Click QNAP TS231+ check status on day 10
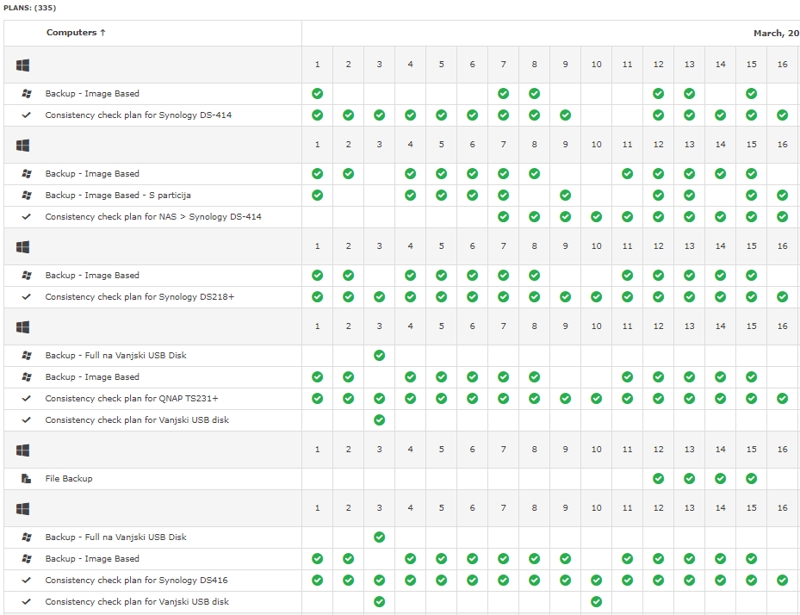 [x=596, y=399]
